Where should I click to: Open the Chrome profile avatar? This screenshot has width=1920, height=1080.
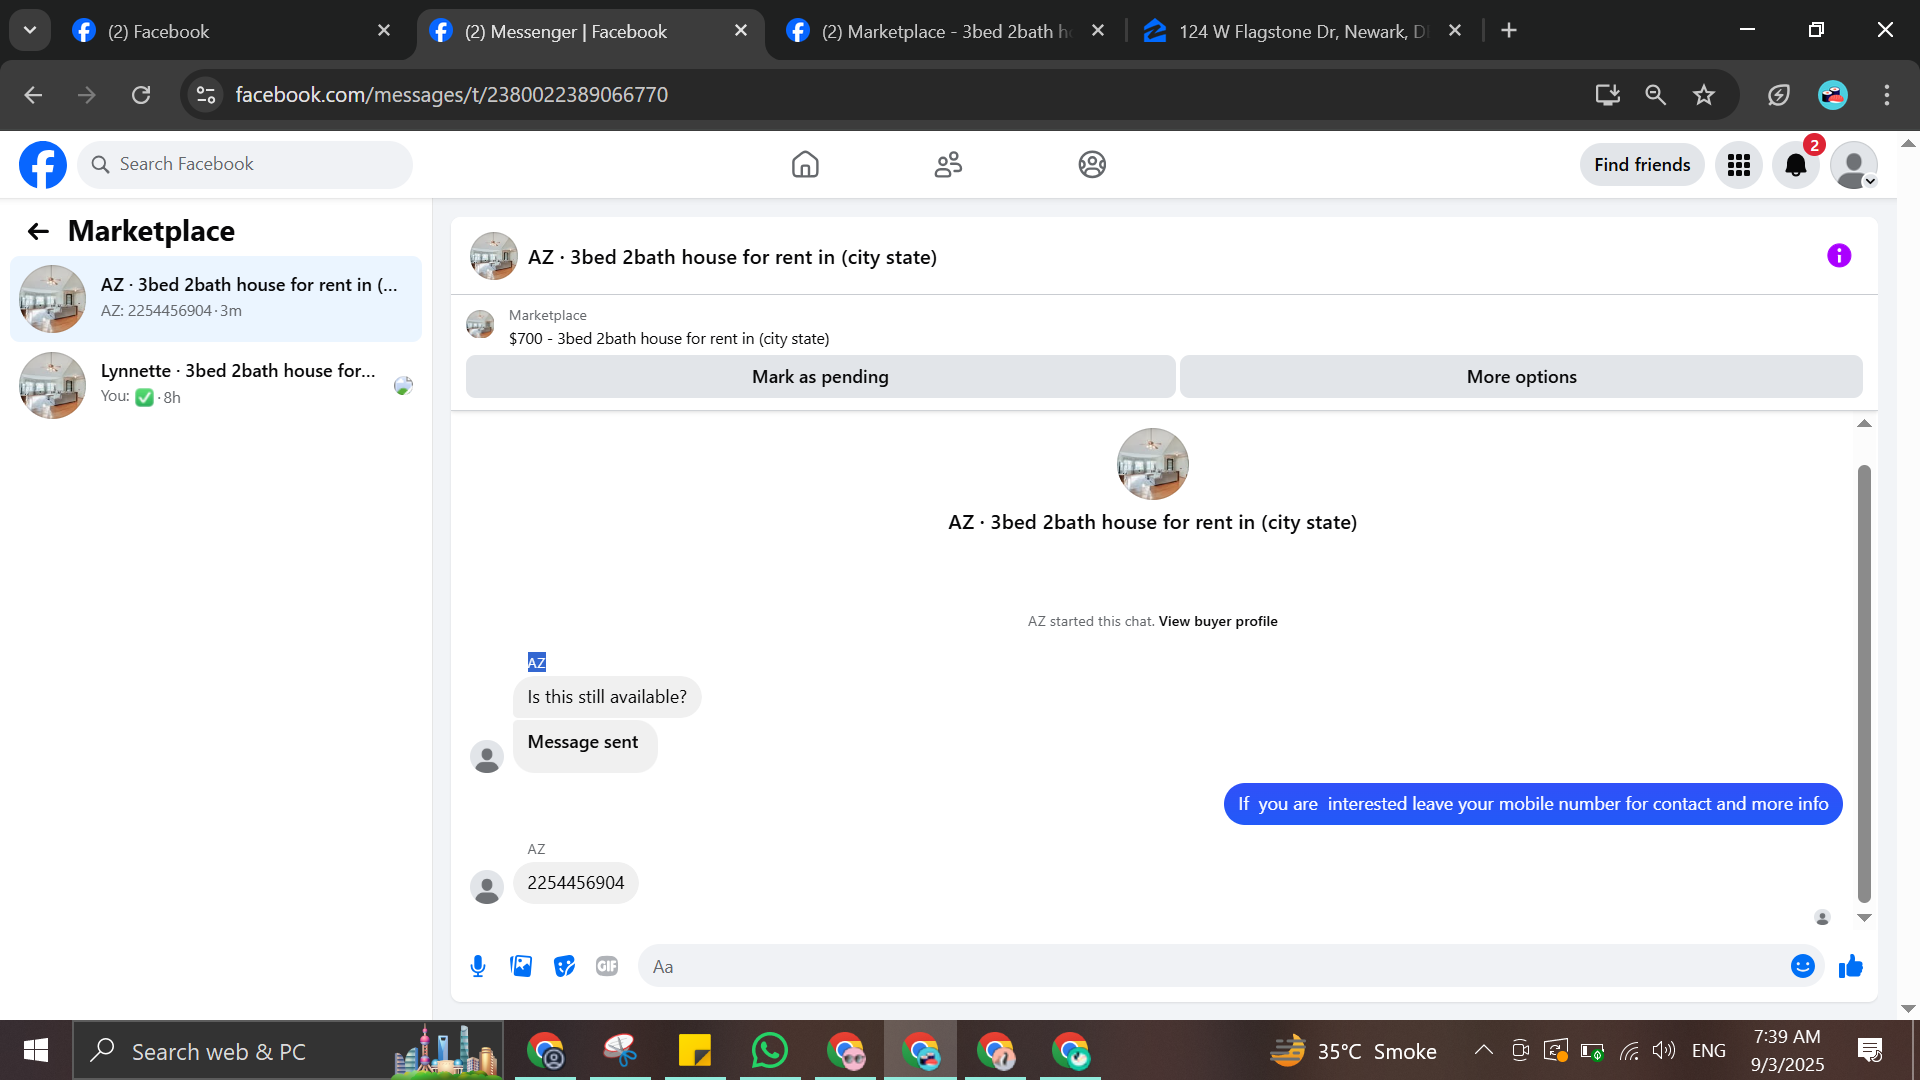(1832, 95)
